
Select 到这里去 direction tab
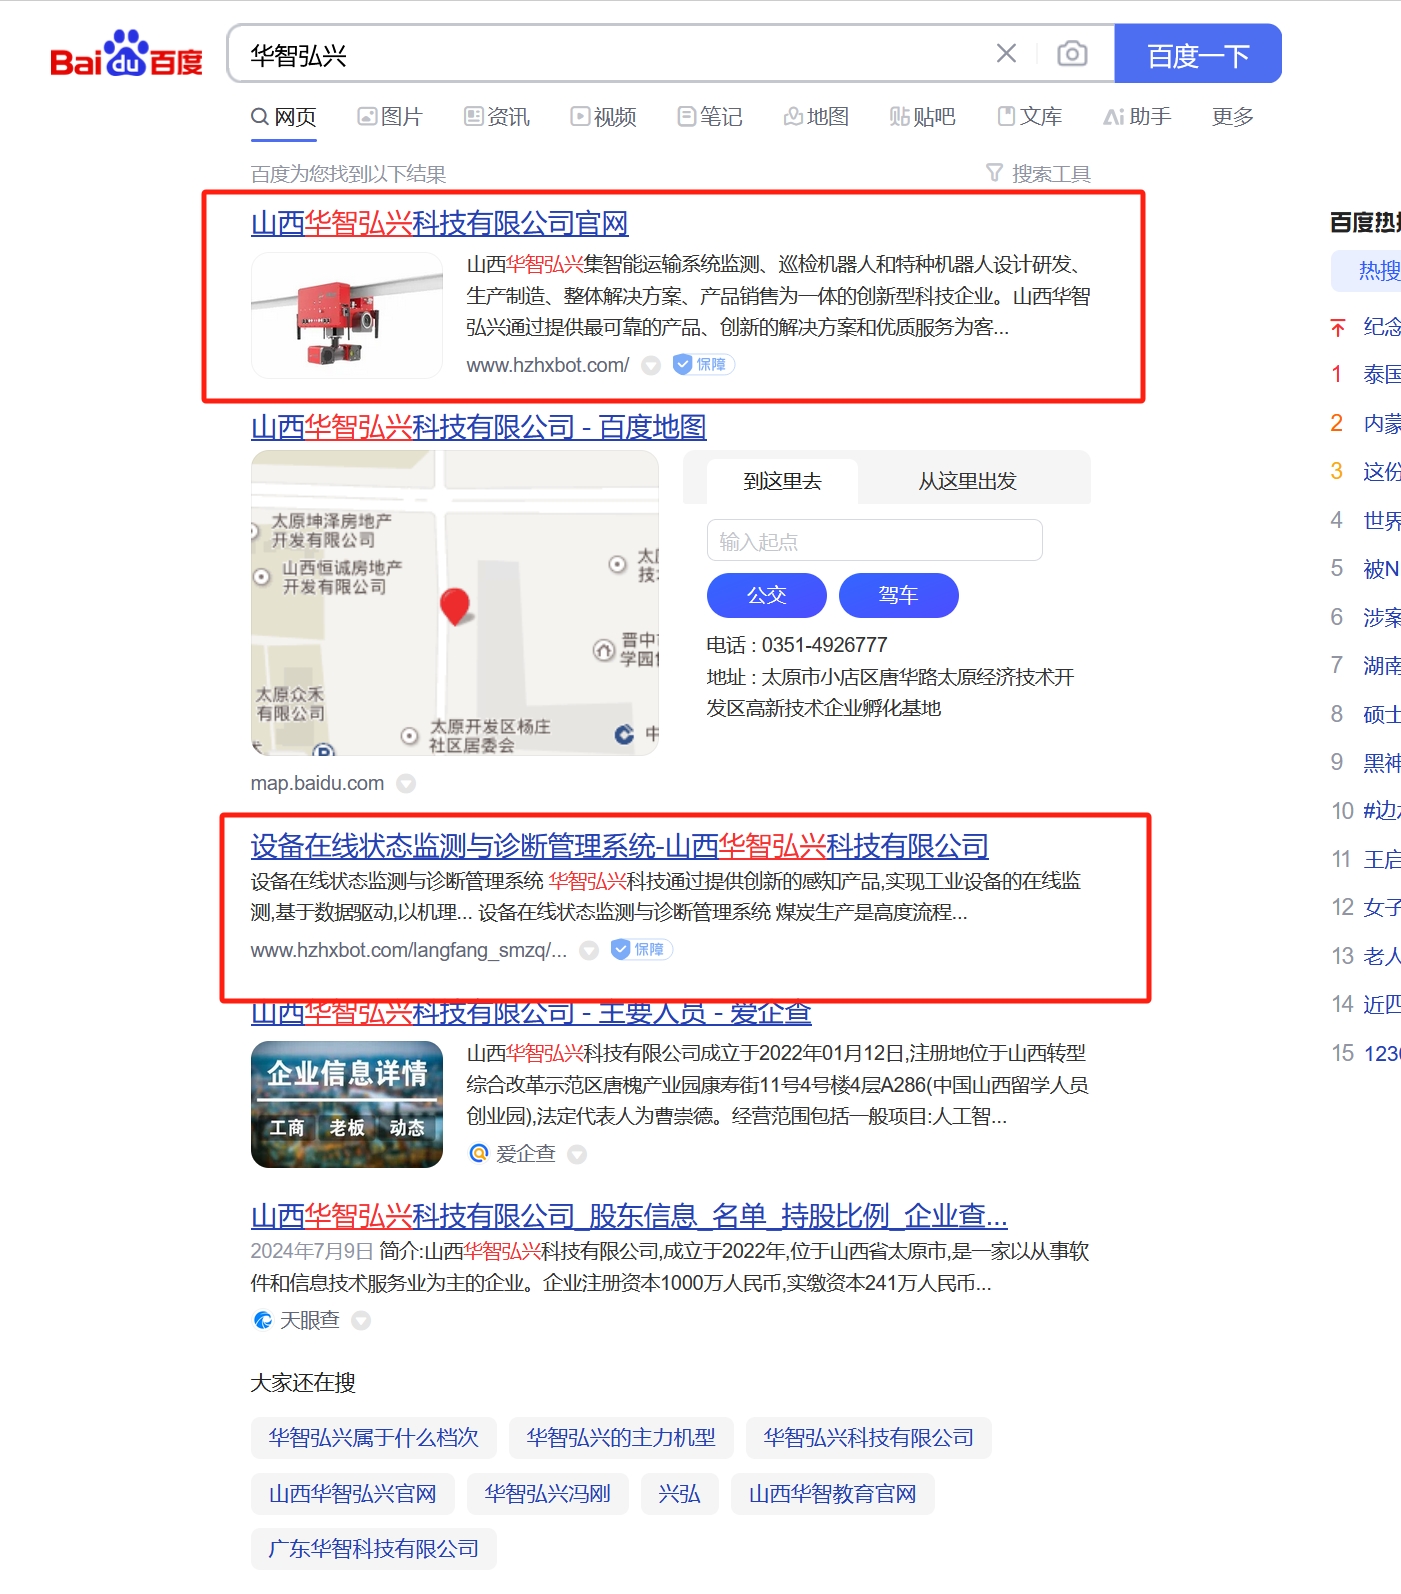[x=782, y=482]
